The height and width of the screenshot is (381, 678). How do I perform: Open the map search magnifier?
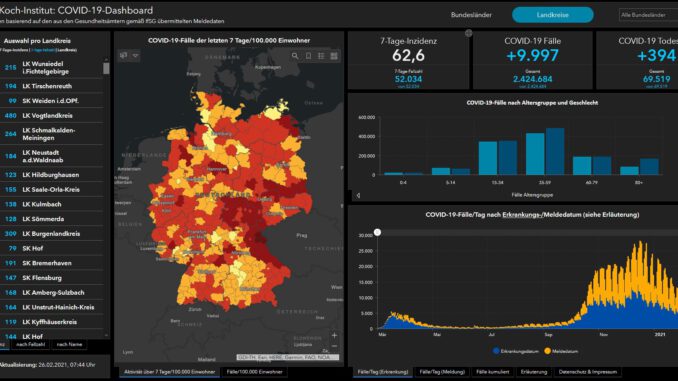(x=295, y=56)
